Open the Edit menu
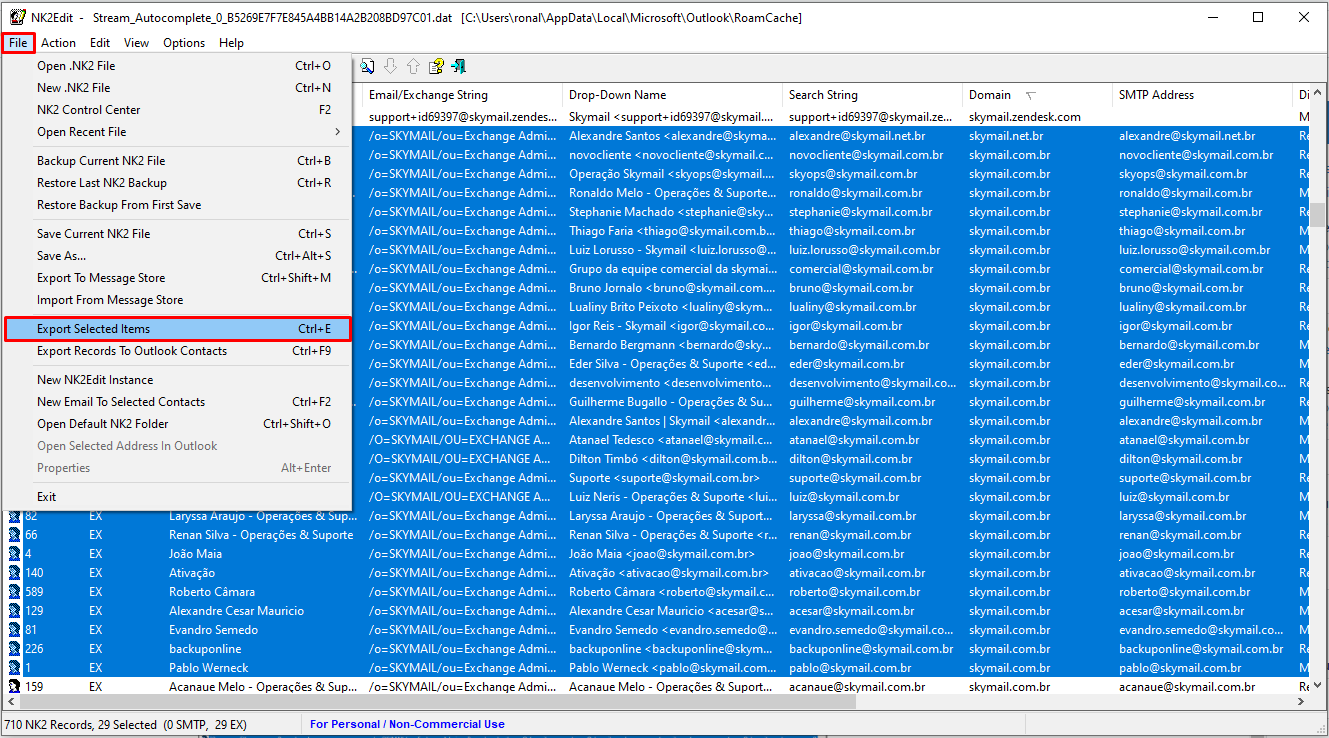1329x738 pixels. pos(100,43)
